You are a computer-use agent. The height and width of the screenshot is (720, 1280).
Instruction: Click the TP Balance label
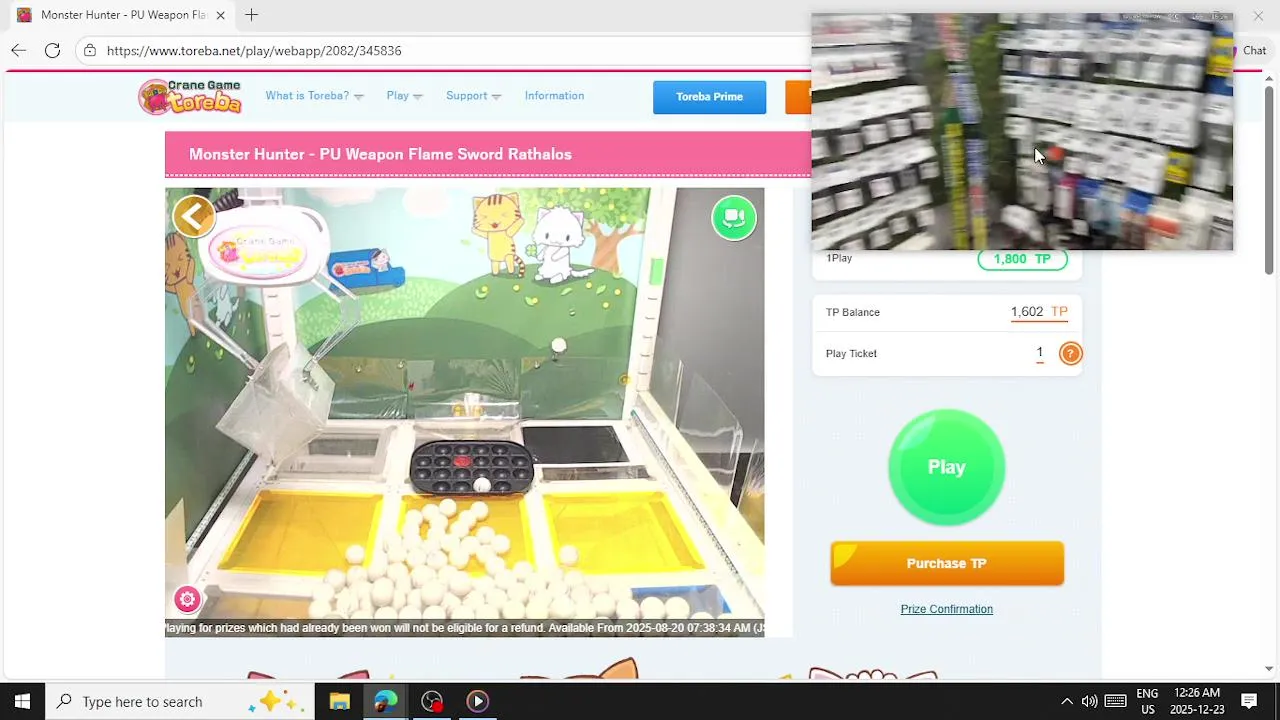(x=853, y=312)
